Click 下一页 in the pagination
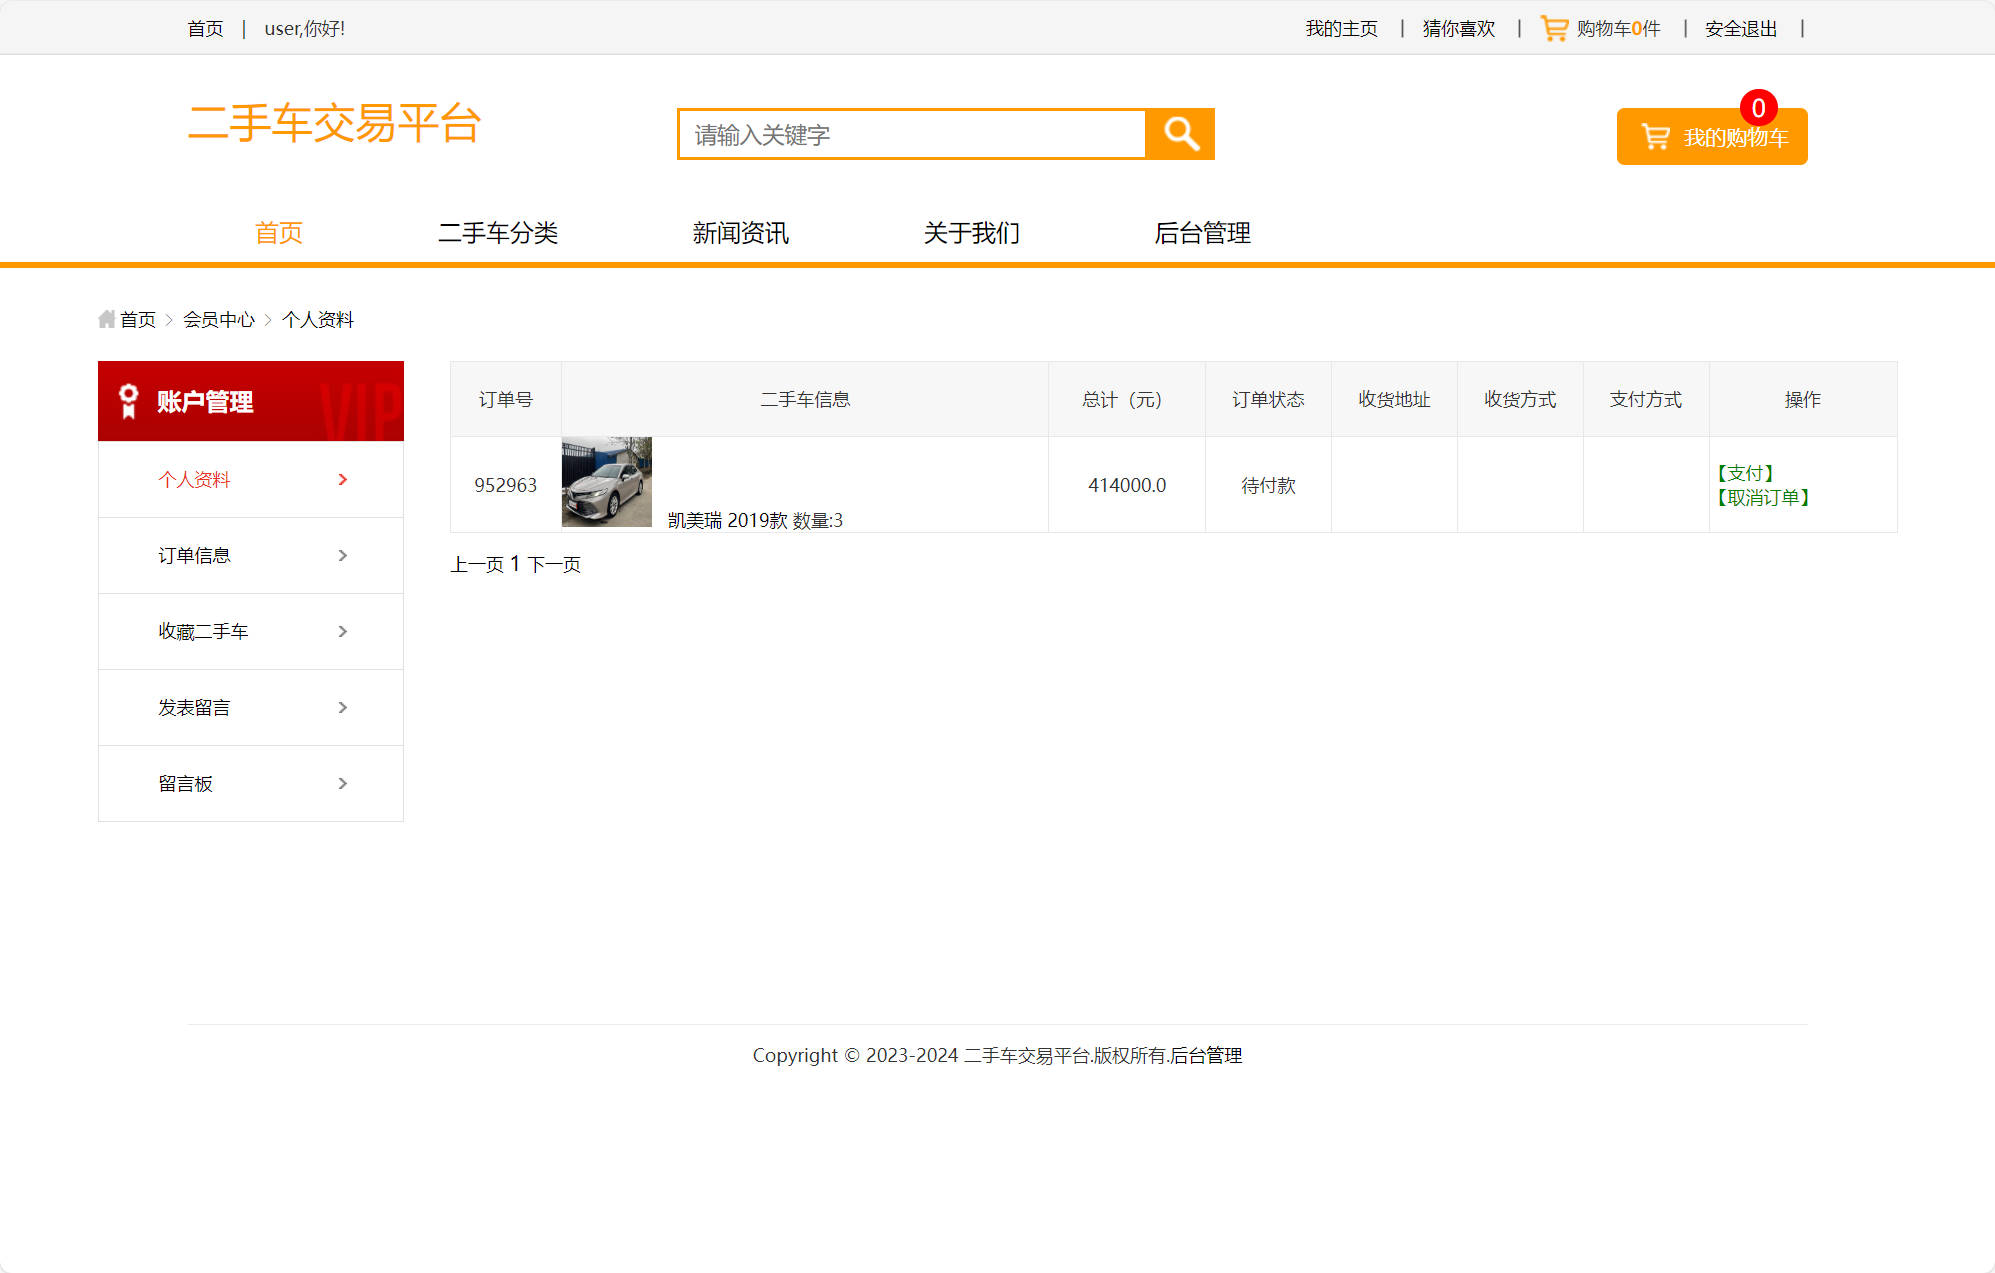This screenshot has width=1995, height=1273. tap(556, 564)
